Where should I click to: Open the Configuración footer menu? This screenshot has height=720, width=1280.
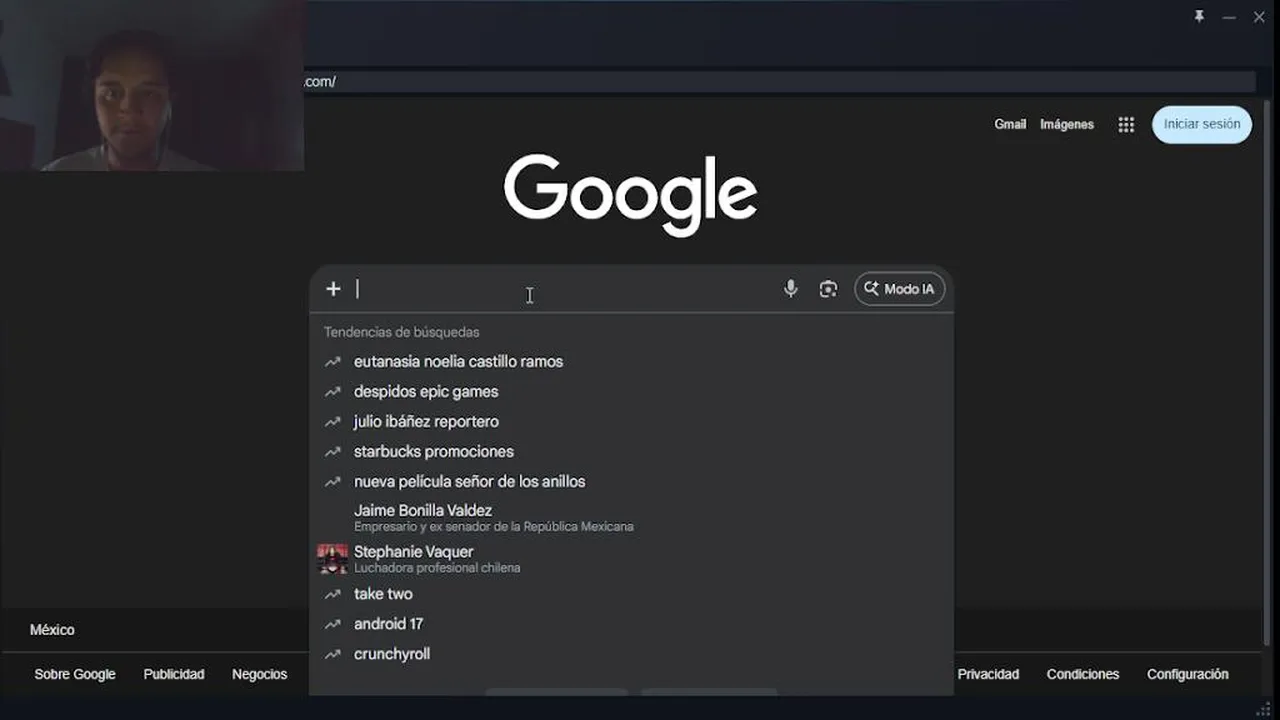point(1187,675)
